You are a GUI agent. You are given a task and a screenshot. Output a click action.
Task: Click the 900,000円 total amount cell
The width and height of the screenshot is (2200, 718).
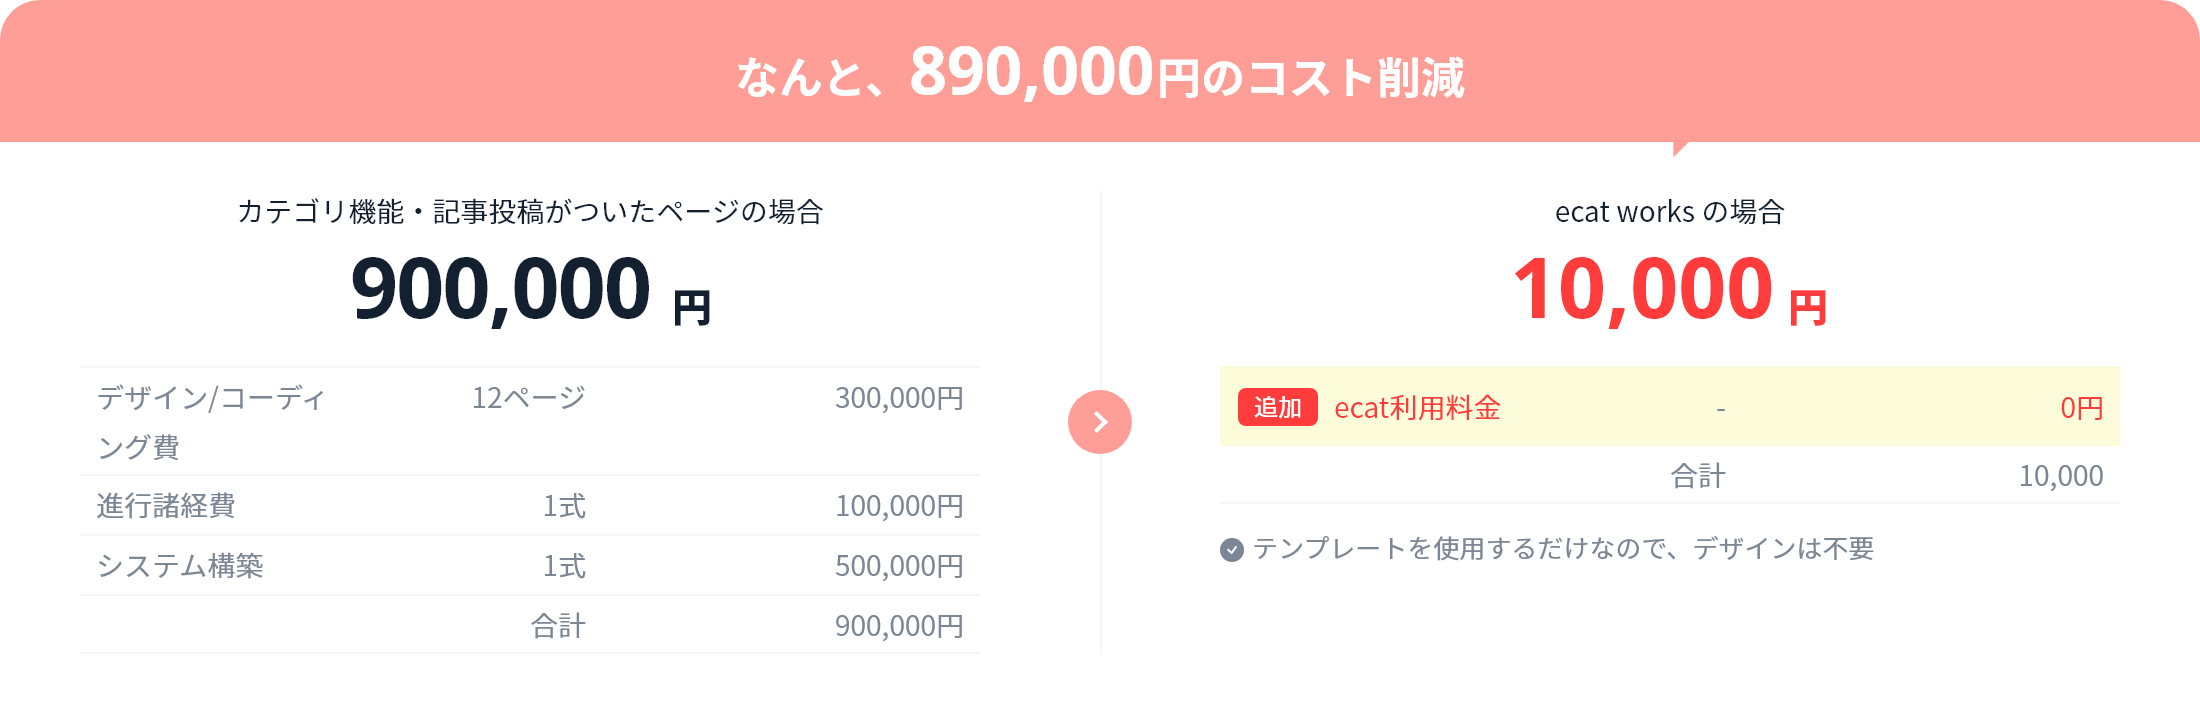pos(900,626)
